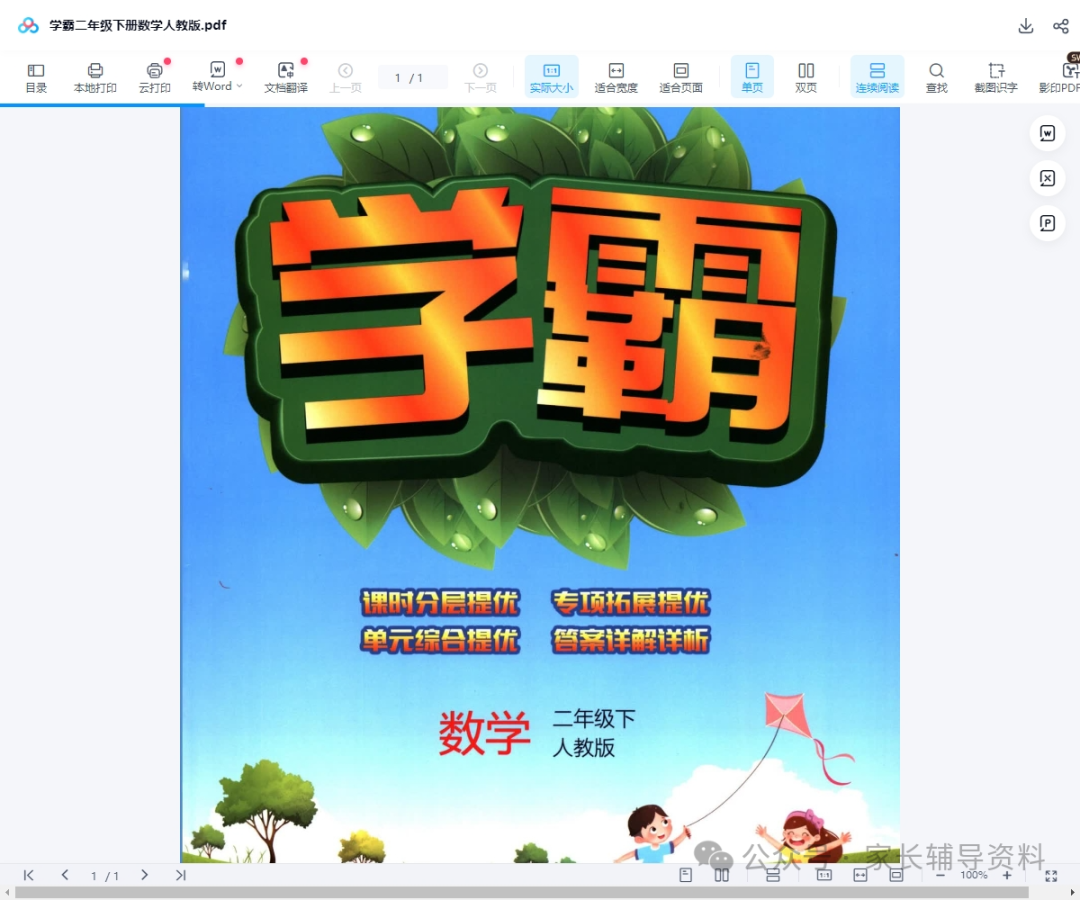Click the 云打印 cloud print button
Image resolution: width=1080 pixels, height=900 pixels.
coord(154,78)
